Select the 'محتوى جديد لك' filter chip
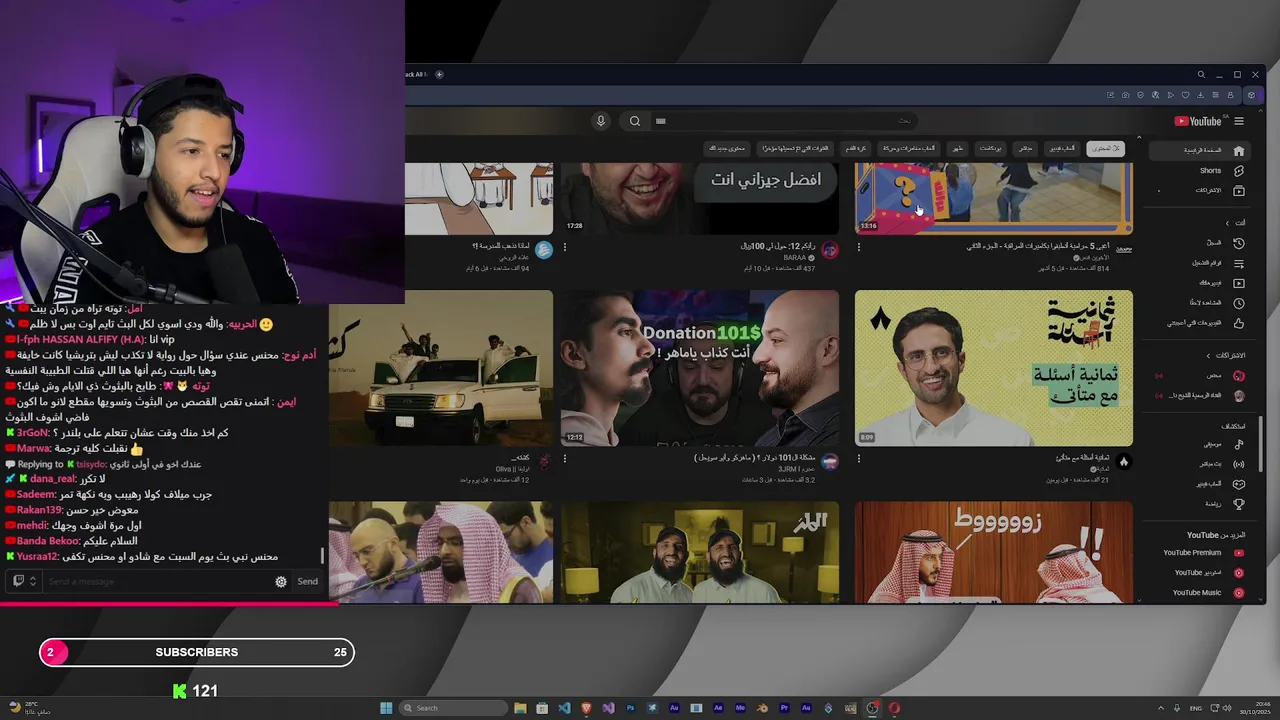This screenshot has height=720, width=1280. 727,148
